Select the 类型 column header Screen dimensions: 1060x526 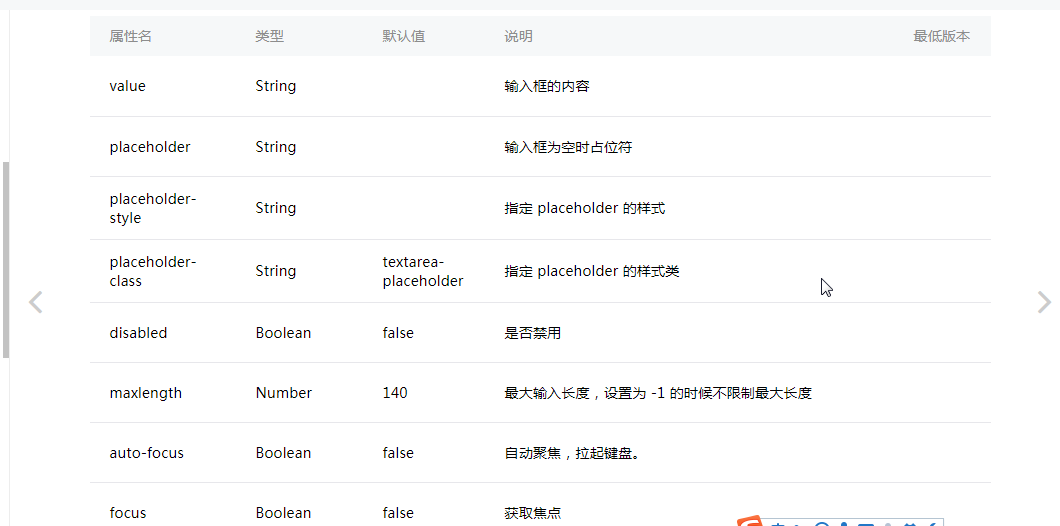click(270, 37)
